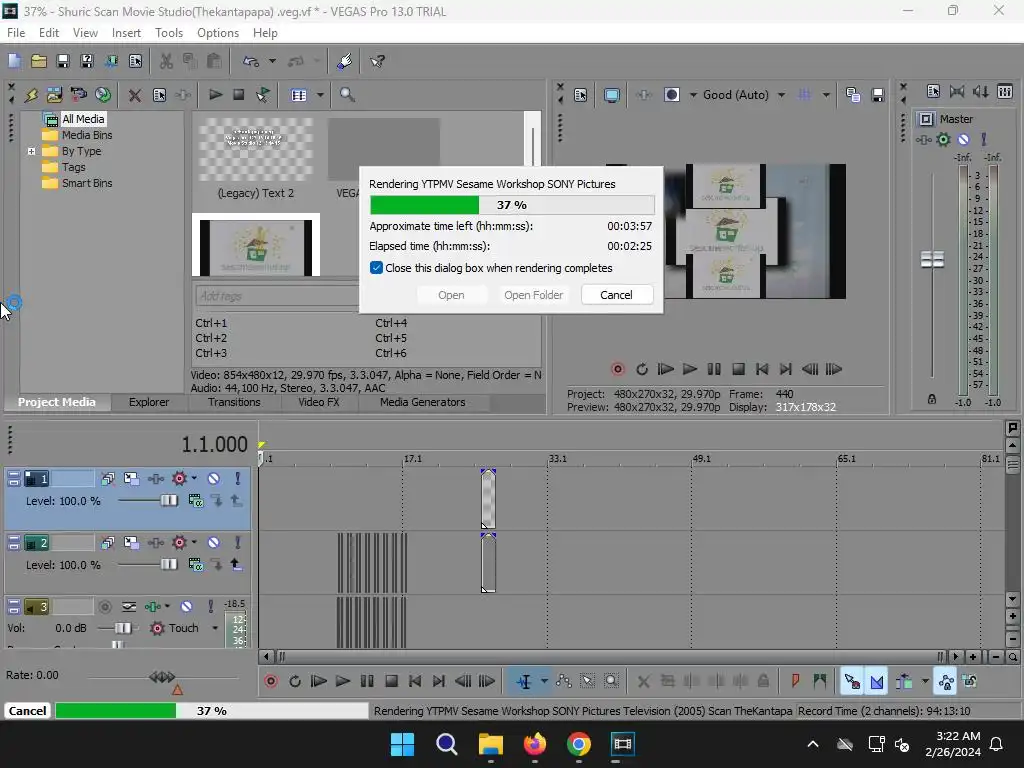Screen dimensions: 1024x768
Task: Click Record button in timeline transport
Action: 271,681
